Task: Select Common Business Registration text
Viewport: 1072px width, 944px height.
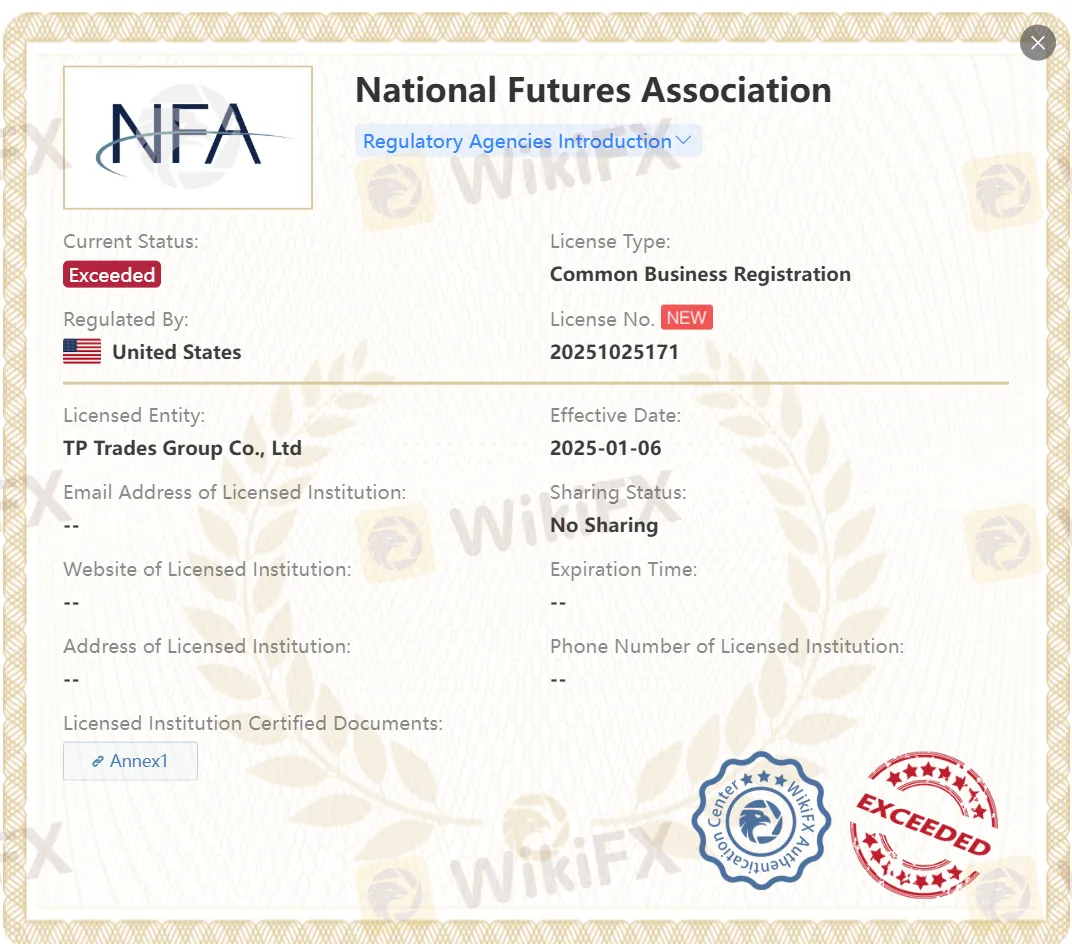Action: pyautogui.click(x=700, y=274)
